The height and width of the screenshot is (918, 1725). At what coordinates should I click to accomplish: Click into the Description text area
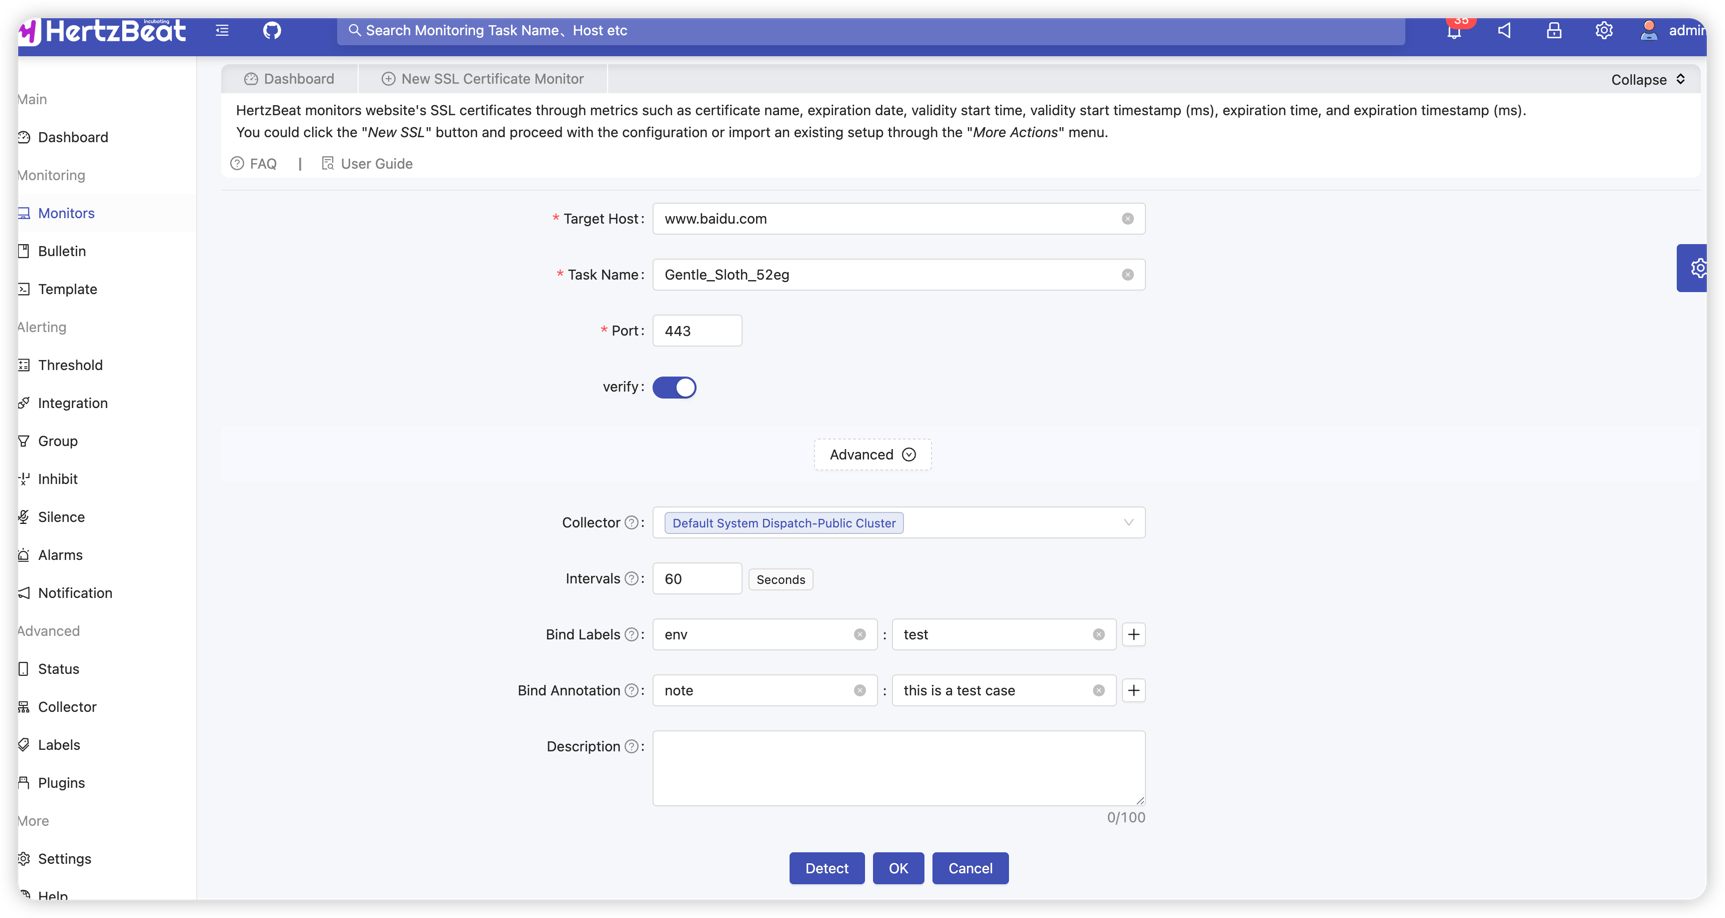[x=898, y=768]
